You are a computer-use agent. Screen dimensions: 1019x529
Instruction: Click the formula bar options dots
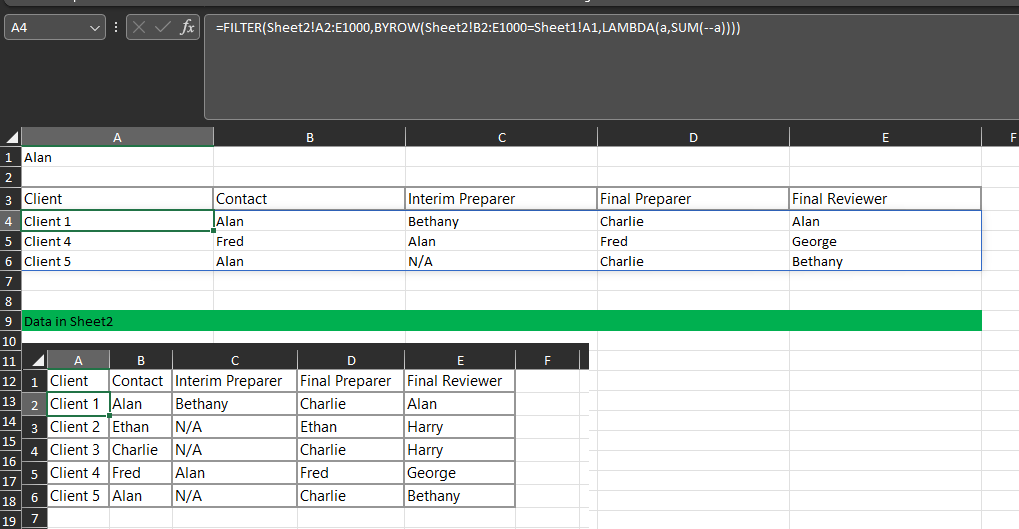coord(116,27)
